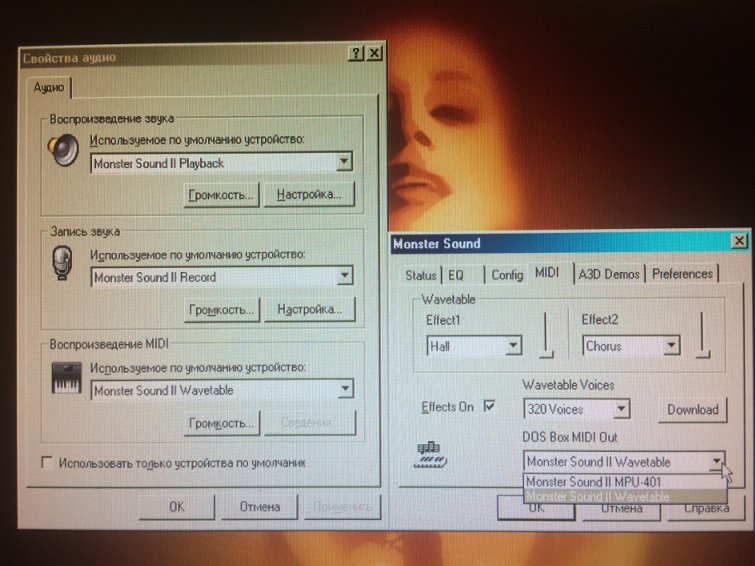Viewport: 755px width, 566px height.
Task: Open the MIDI playback device dropdown in audio properties
Action: [x=345, y=389]
